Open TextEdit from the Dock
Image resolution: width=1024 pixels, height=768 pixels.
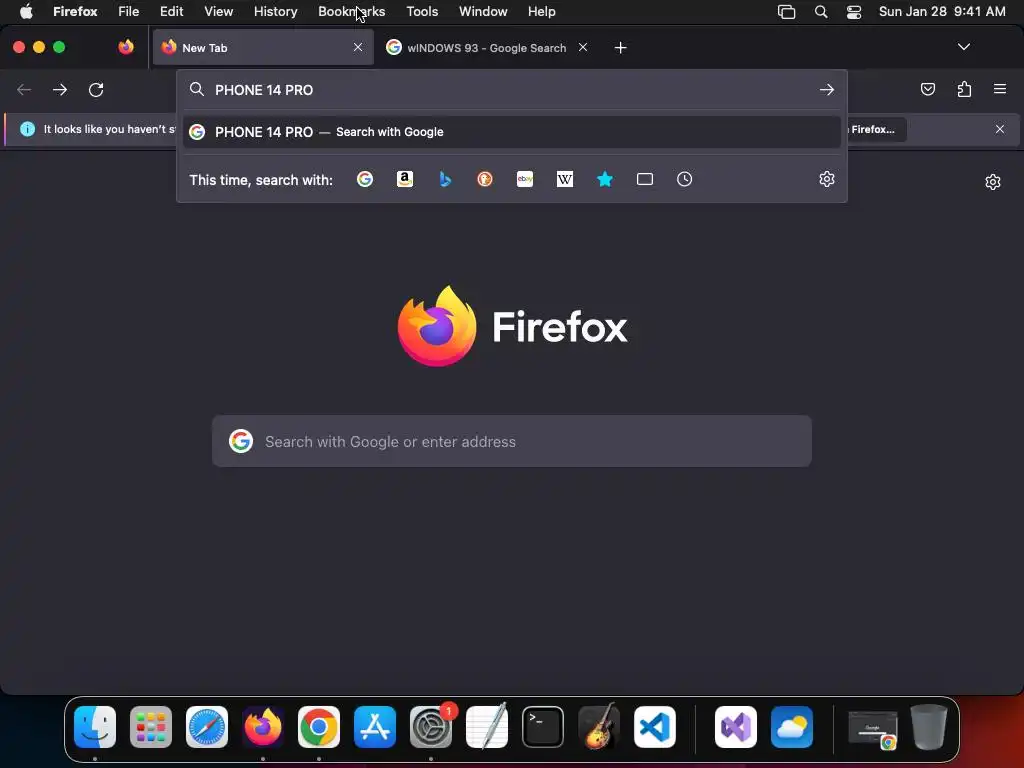(x=487, y=726)
